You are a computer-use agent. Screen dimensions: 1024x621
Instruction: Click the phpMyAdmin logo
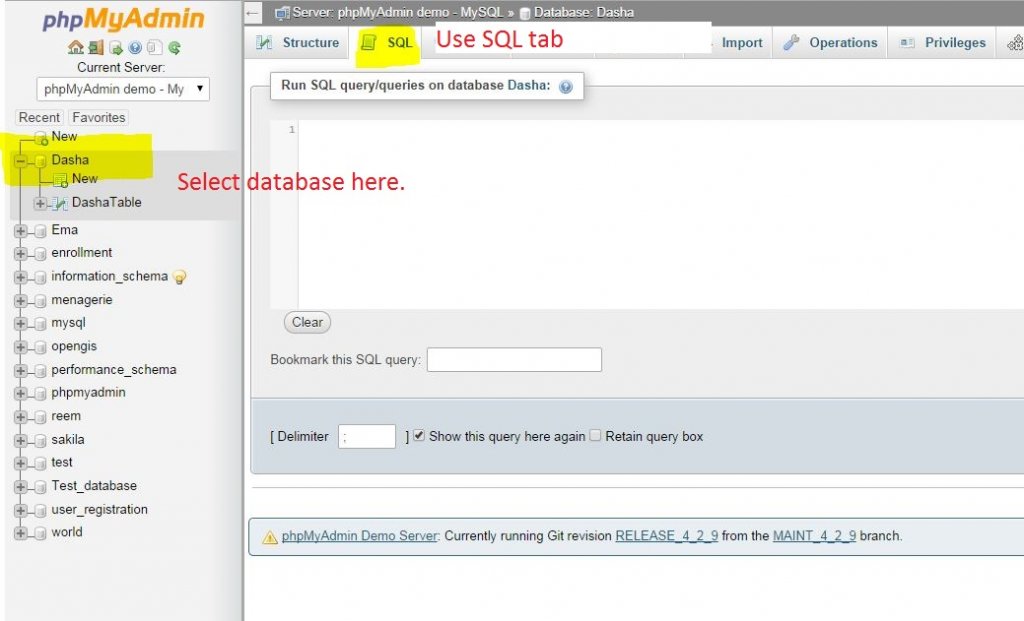point(123,19)
